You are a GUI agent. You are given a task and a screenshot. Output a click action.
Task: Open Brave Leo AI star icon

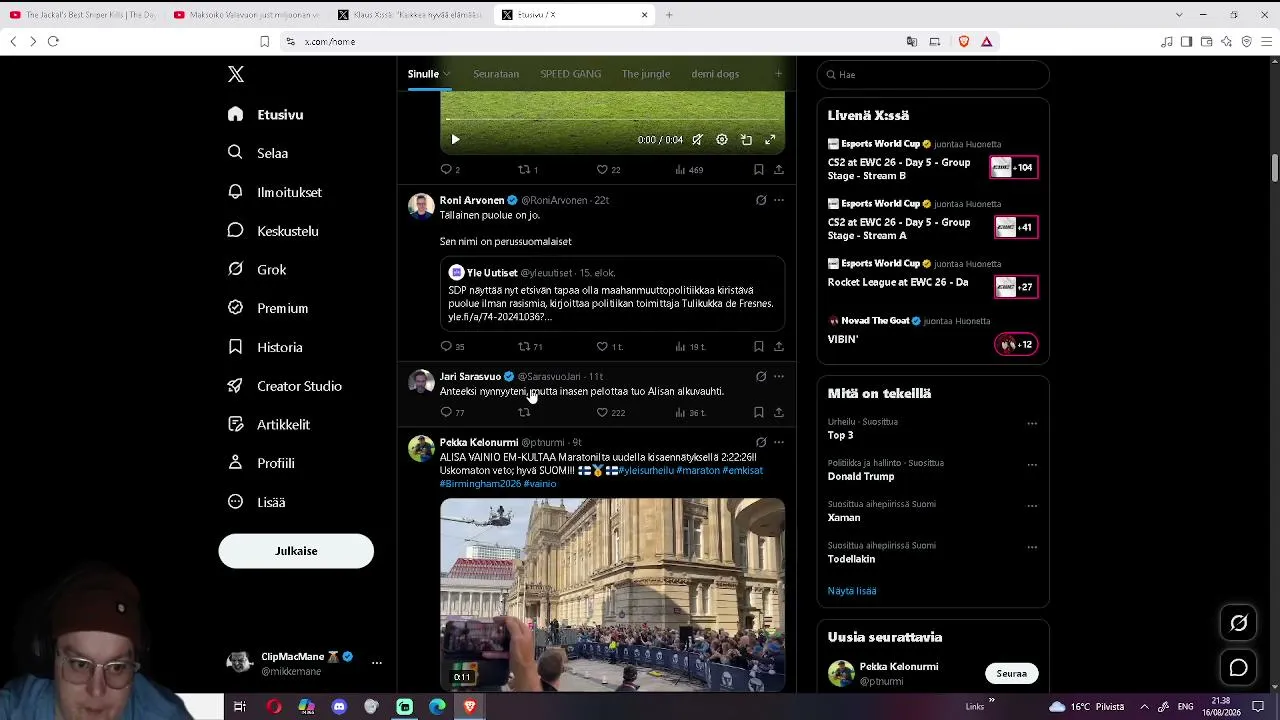(x=1226, y=42)
